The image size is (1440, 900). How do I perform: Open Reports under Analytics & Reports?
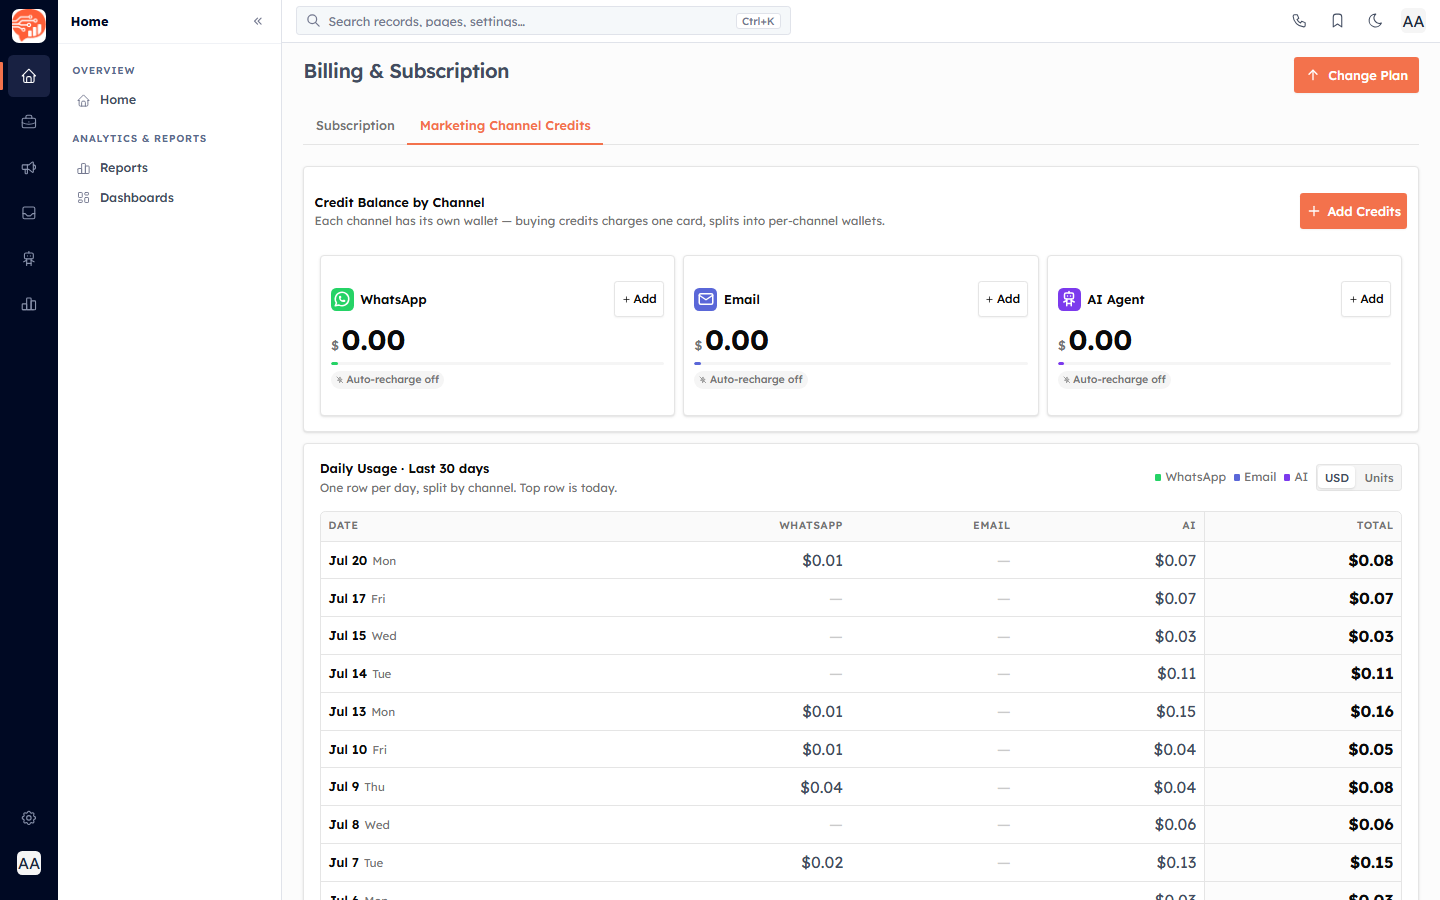[124, 168]
